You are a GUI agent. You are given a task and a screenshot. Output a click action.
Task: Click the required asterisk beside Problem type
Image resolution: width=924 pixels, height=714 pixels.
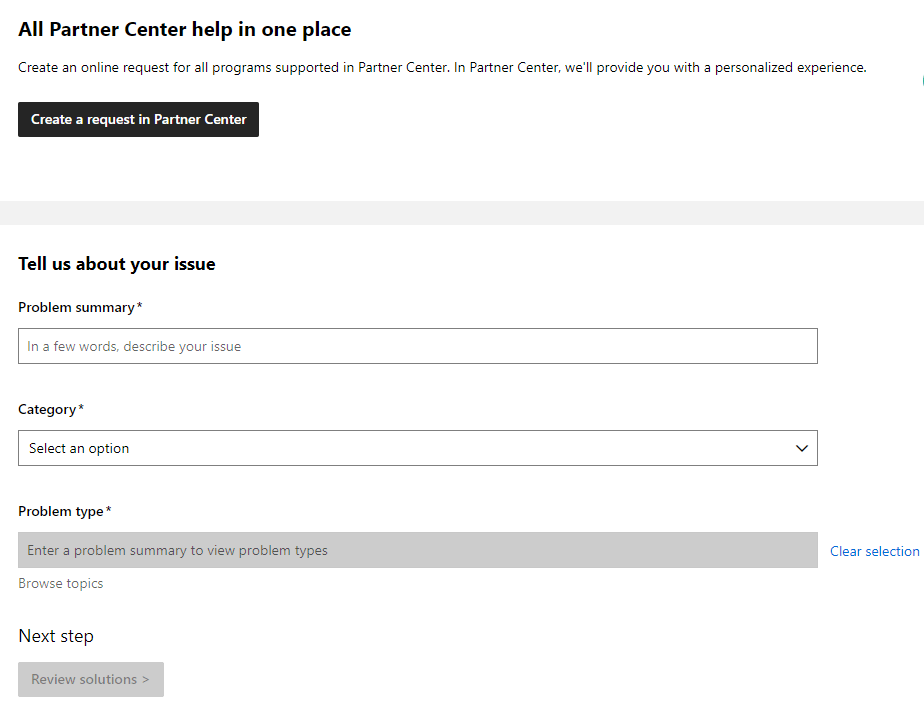(x=108, y=509)
